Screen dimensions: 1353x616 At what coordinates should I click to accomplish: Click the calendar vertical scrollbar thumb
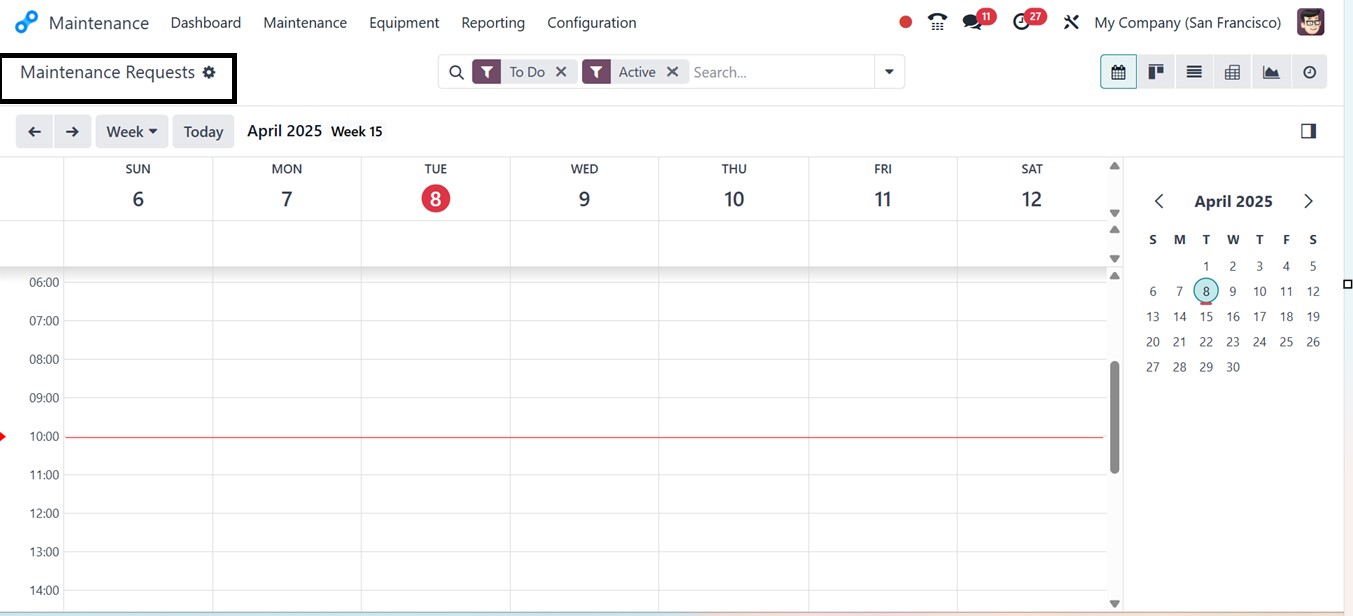1114,416
